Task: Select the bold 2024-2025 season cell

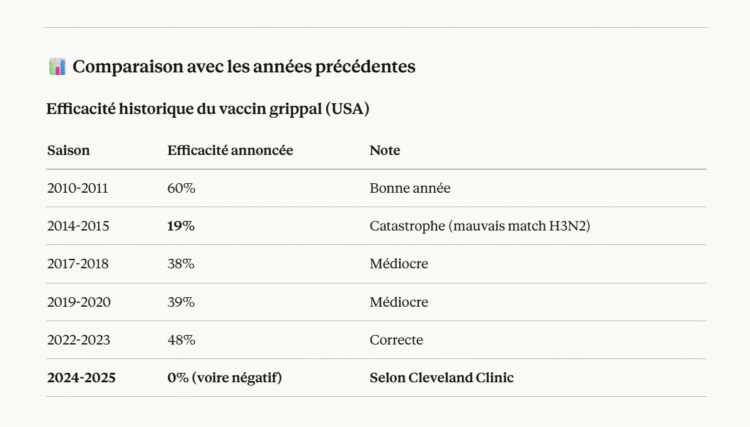Action: coord(80,377)
